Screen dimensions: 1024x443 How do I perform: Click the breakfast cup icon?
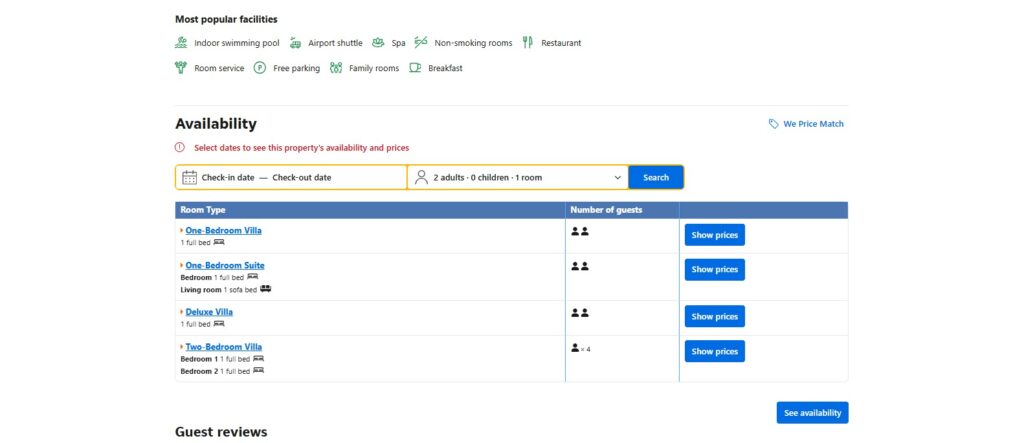pyautogui.click(x=415, y=68)
